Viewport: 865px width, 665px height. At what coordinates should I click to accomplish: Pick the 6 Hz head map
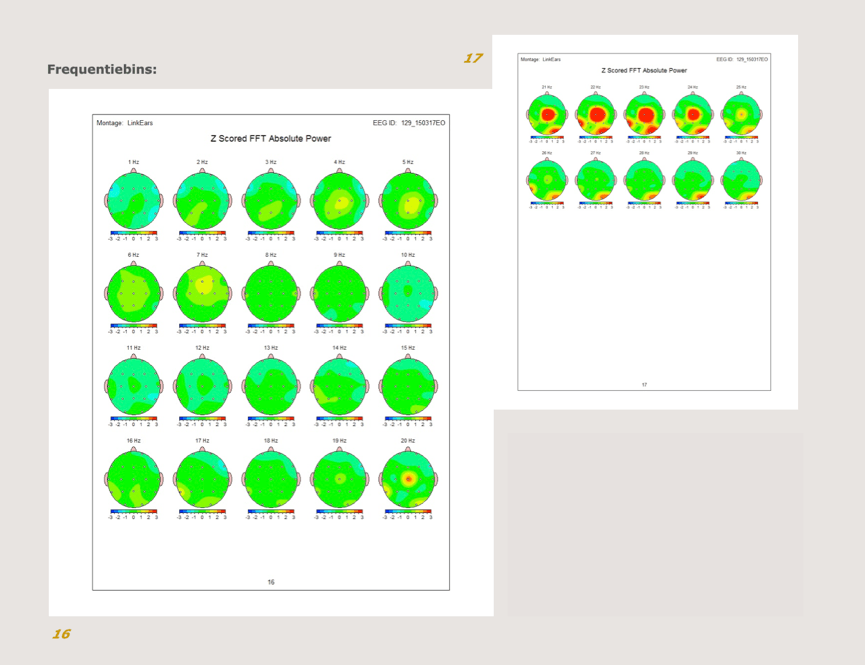tap(134, 293)
